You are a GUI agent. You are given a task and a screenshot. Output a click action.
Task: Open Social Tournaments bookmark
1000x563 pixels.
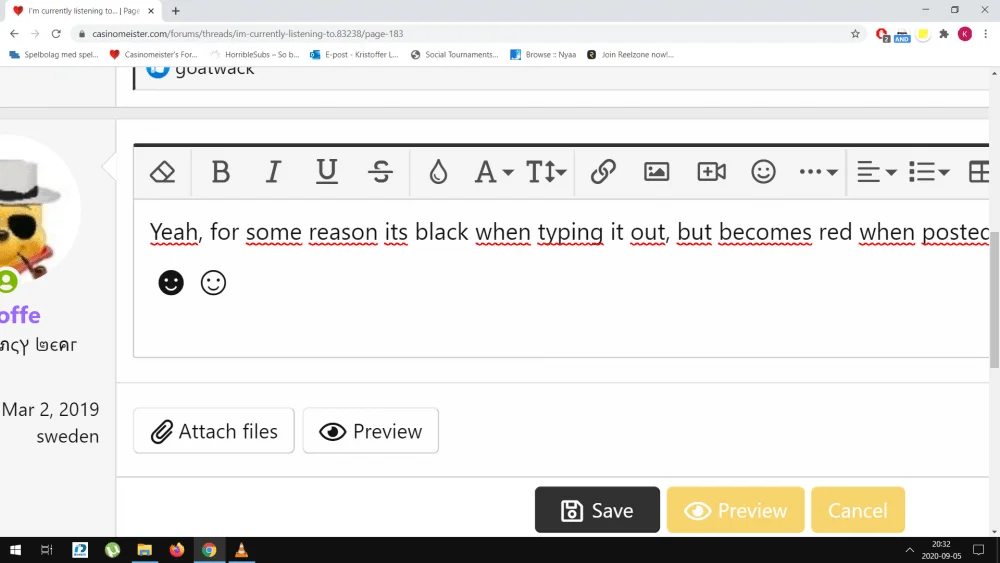click(455, 55)
